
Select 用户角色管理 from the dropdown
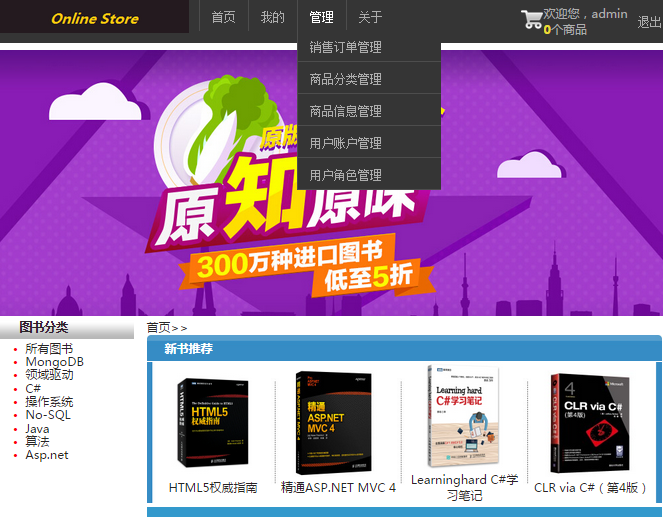click(369, 175)
